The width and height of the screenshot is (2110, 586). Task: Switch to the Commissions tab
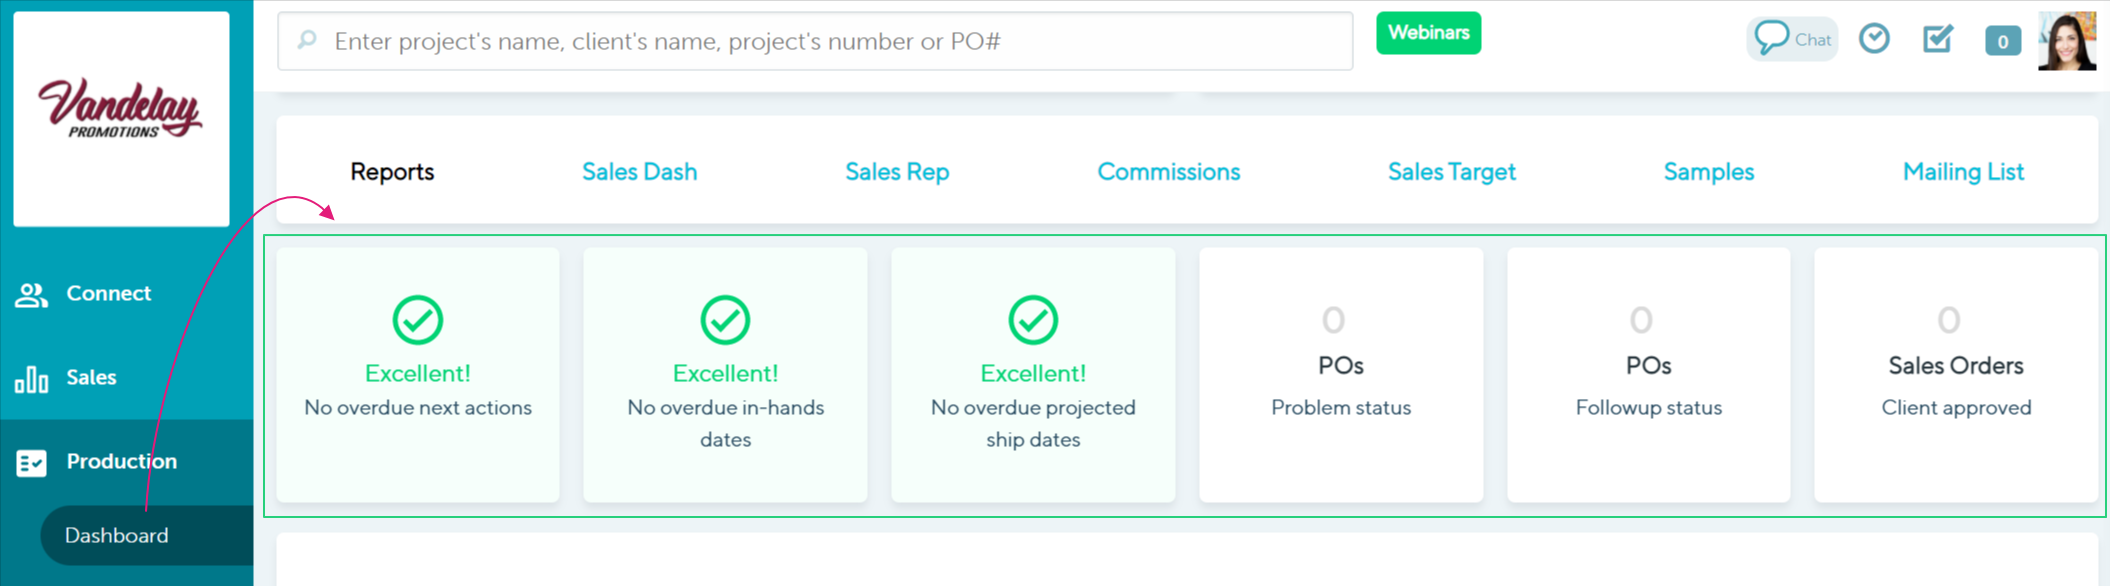click(x=1168, y=172)
